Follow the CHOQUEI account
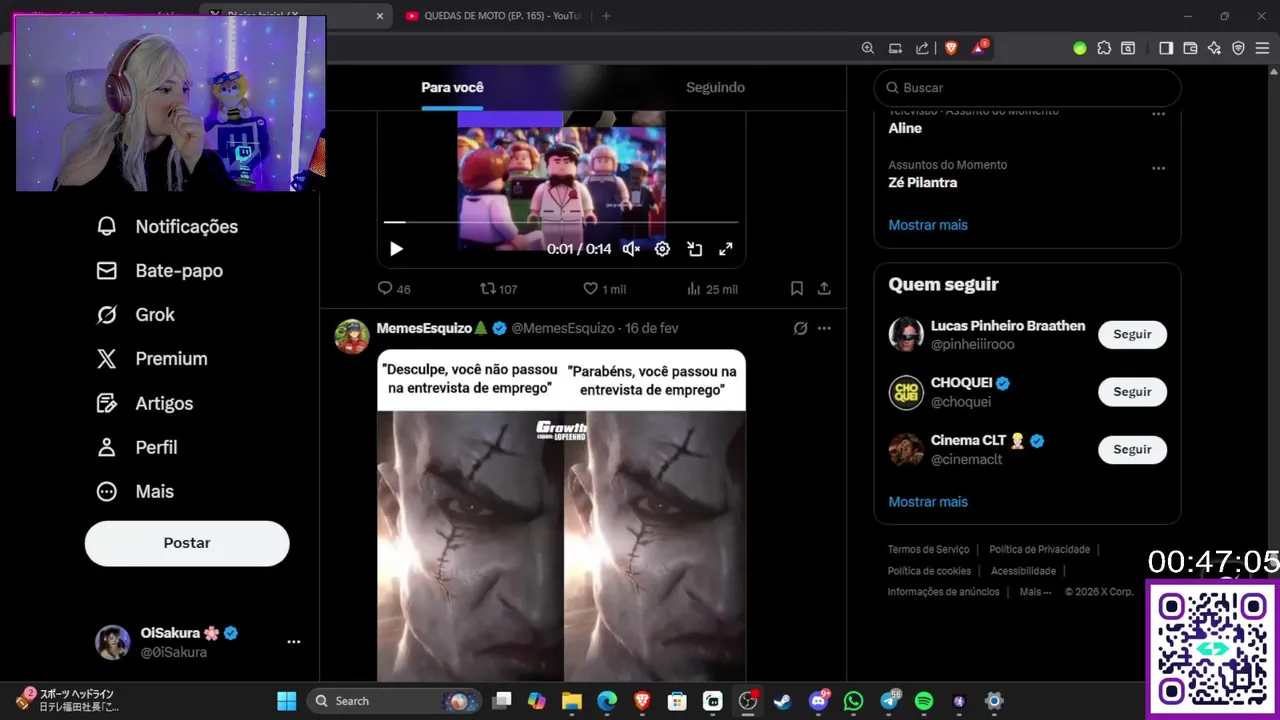The height and width of the screenshot is (720, 1280). 1132,392
